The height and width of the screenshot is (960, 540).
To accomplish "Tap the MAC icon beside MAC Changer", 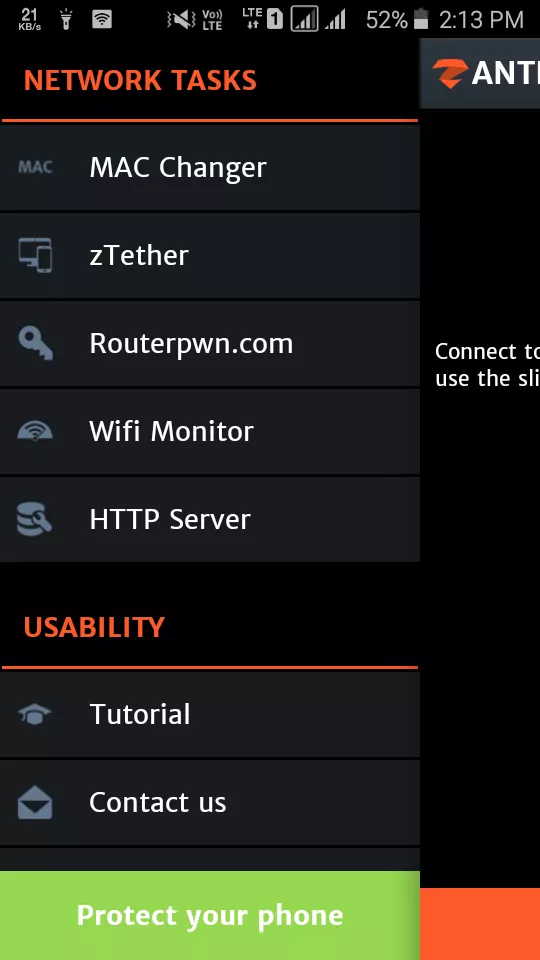I will (35, 167).
